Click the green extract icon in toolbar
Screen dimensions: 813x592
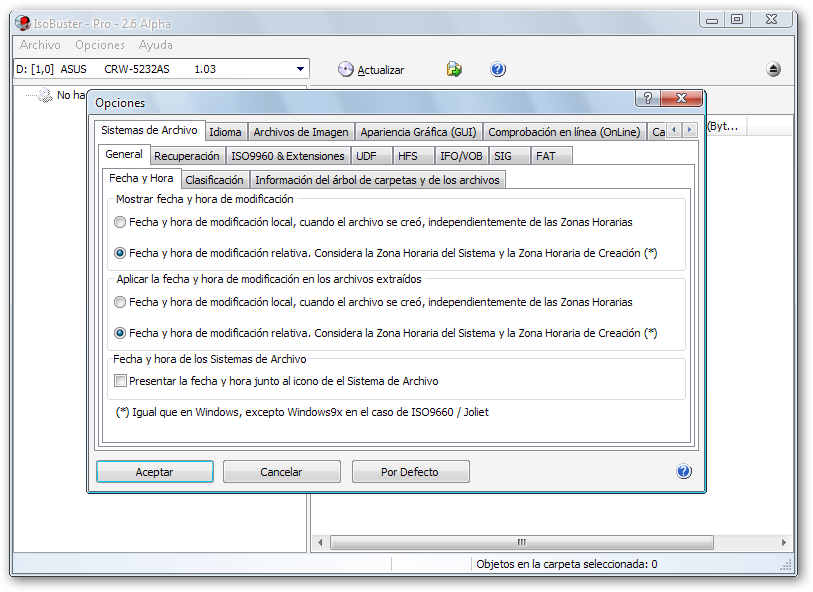(454, 70)
